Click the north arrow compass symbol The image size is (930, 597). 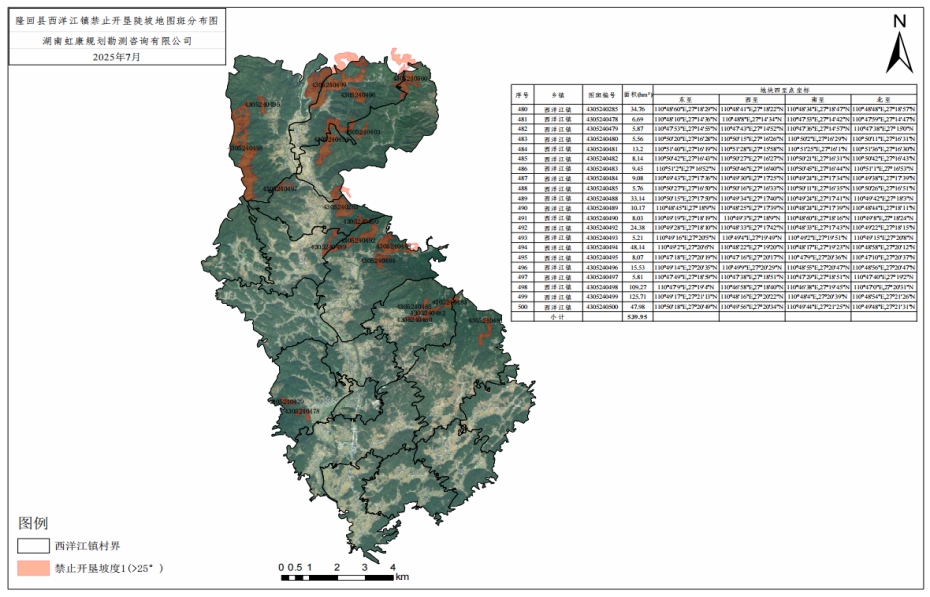point(899,45)
